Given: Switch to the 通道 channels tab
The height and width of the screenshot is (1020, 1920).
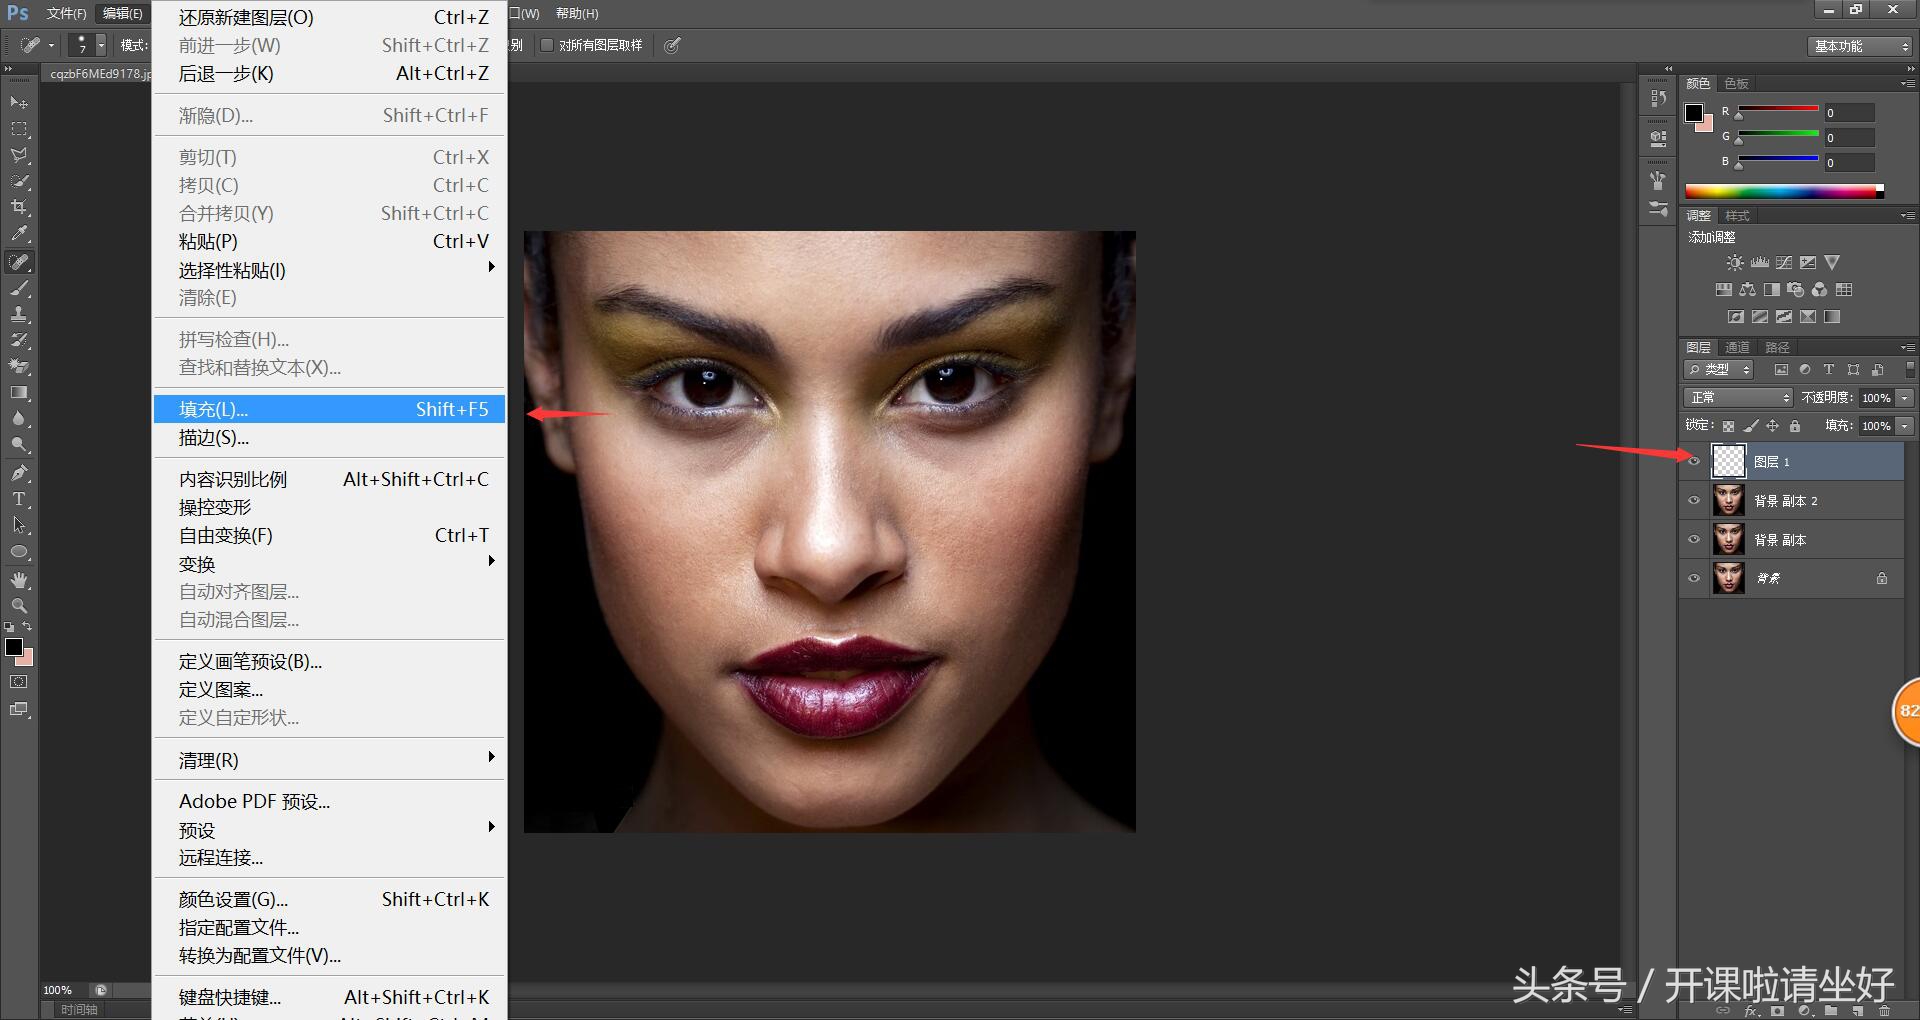Looking at the screenshot, I should 1737,347.
